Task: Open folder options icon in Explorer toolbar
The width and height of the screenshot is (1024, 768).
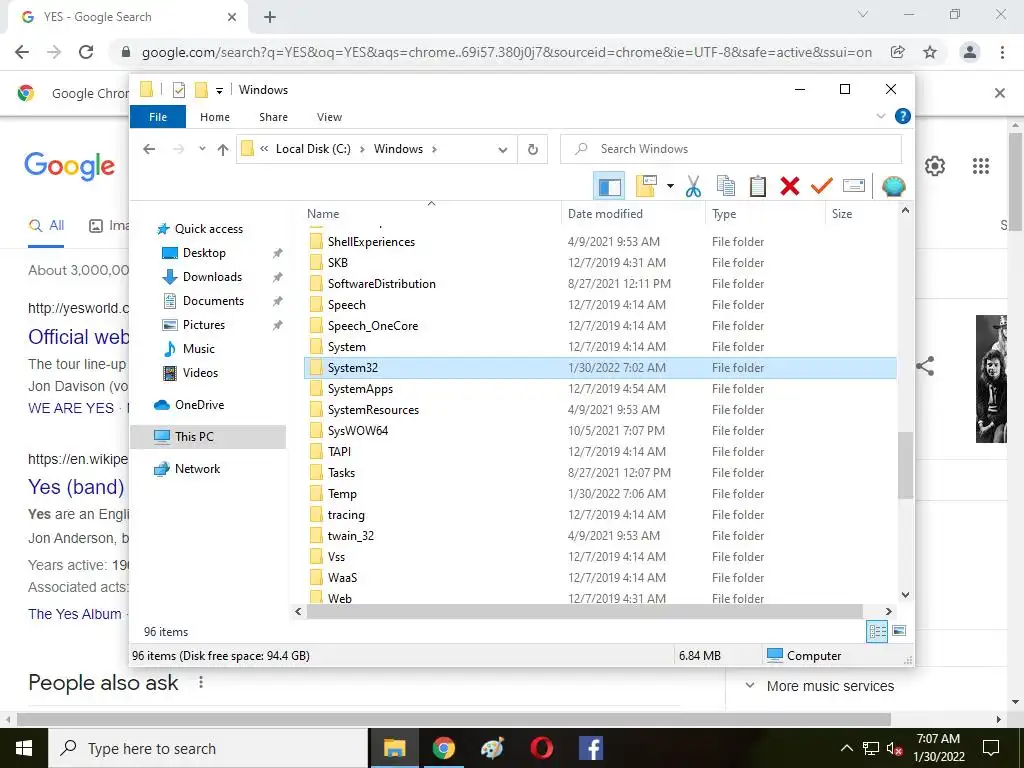Action: click(646, 187)
